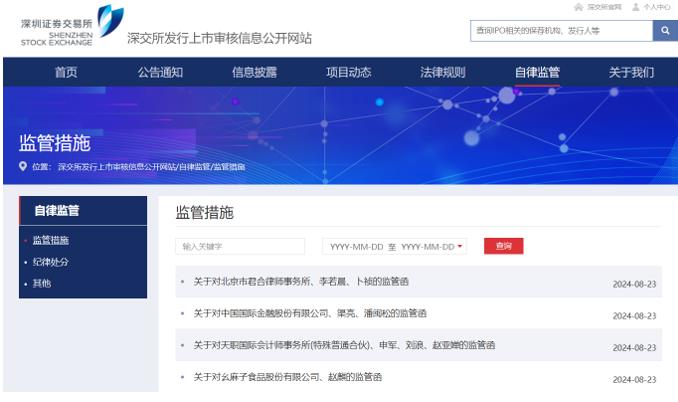Click the 2024-08-23 date of the 君合 notice
Viewport: 678px width, 402px height.
point(634,284)
